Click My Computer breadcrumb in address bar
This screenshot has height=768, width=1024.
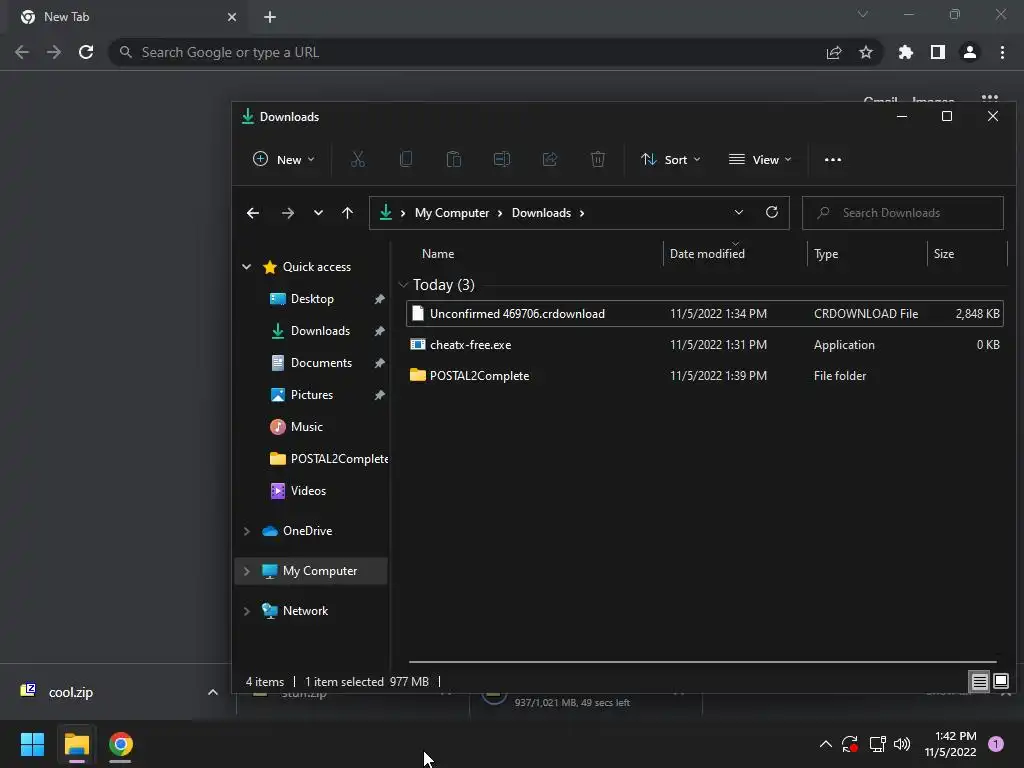tap(452, 213)
